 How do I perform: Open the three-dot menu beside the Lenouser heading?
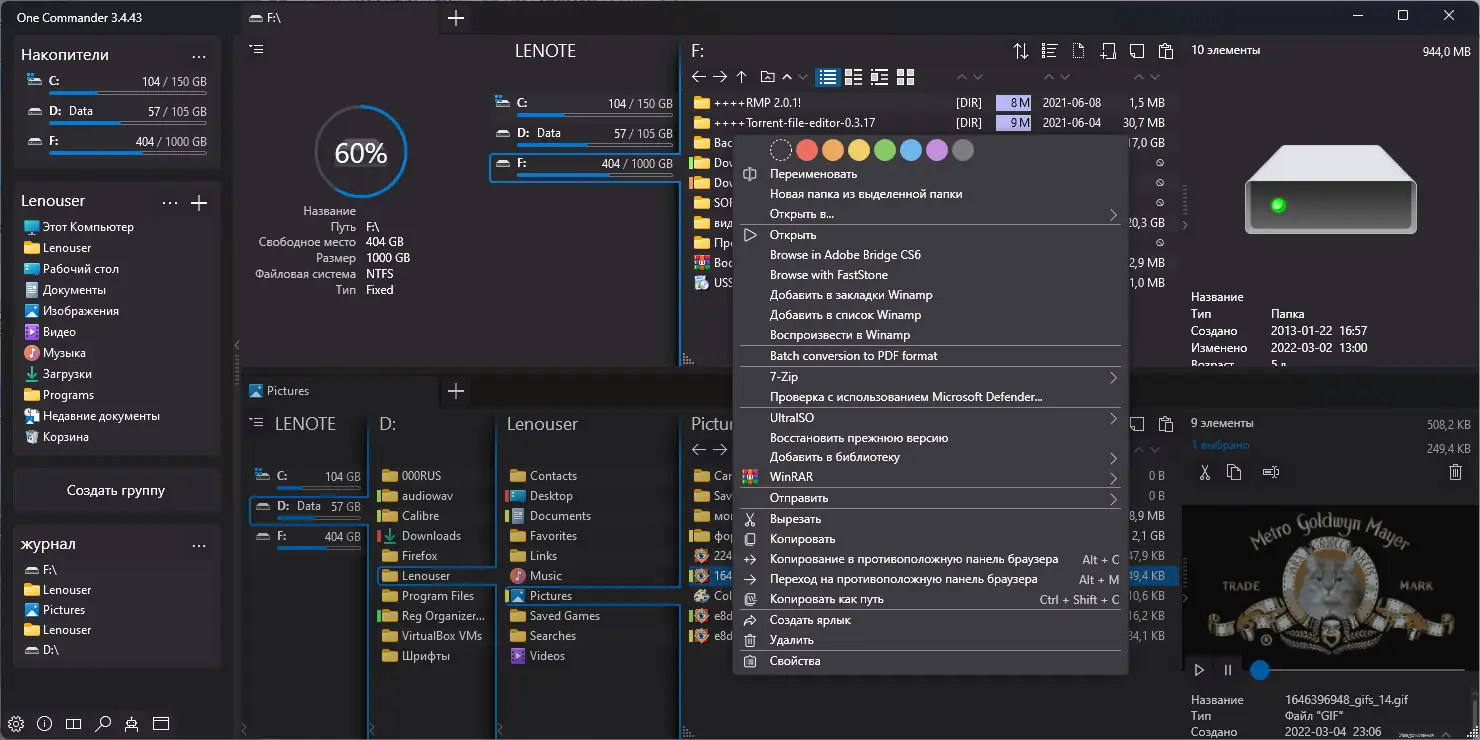[170, 203]
